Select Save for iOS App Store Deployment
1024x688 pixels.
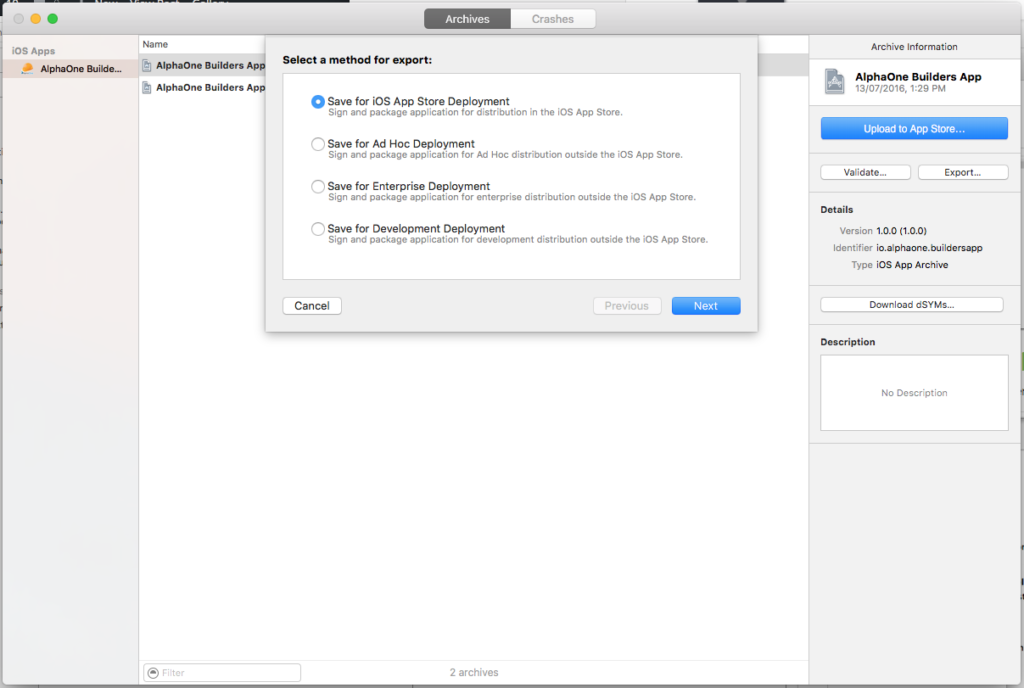[317, 102]
